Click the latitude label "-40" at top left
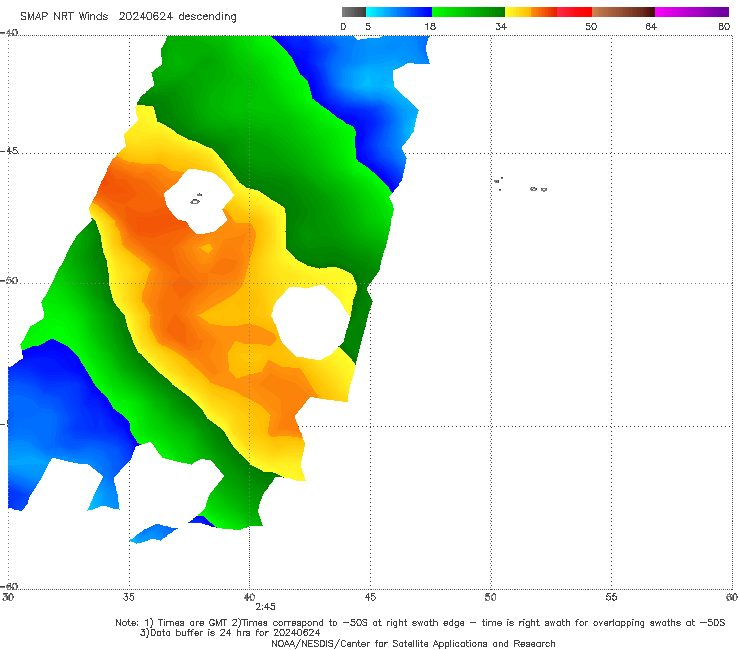Screen dimensions: 740x650 (x=9, y=32)
